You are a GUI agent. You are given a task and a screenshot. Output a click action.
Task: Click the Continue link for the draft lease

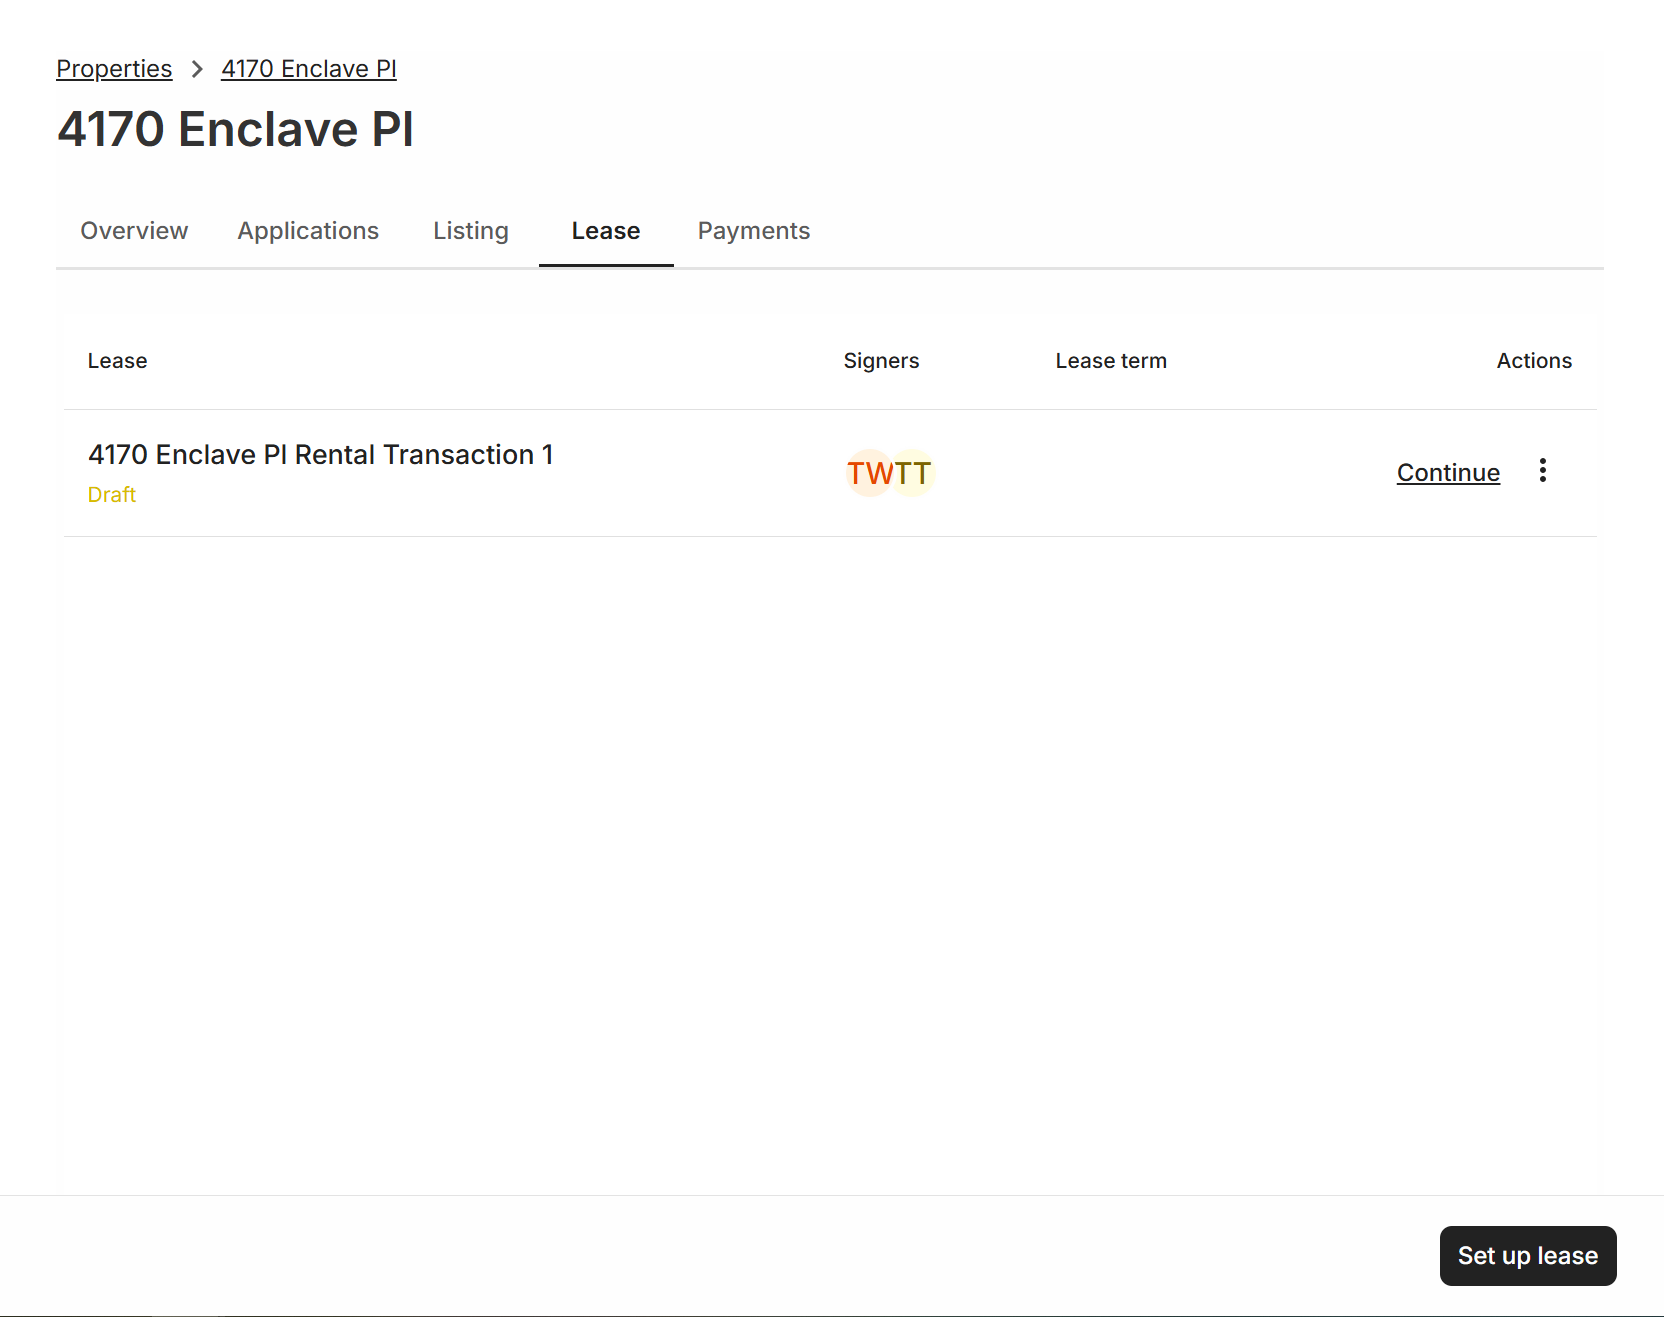tap(1447, 472)
